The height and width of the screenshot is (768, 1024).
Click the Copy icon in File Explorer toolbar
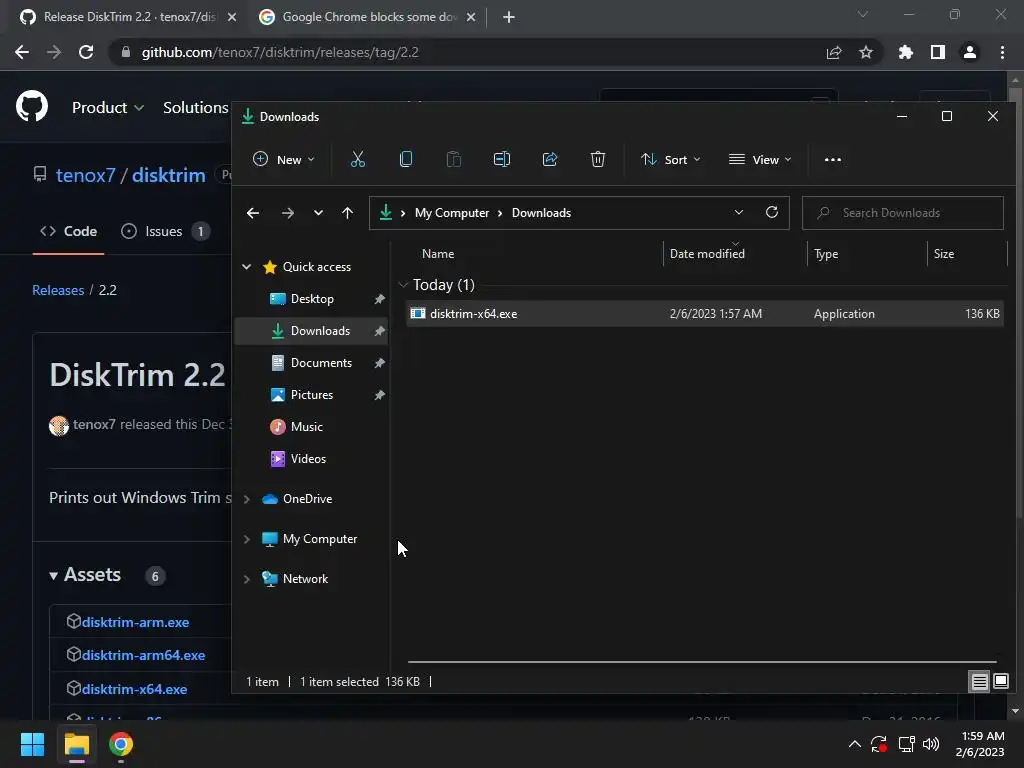pyautogui.click(x=406, y=159)
